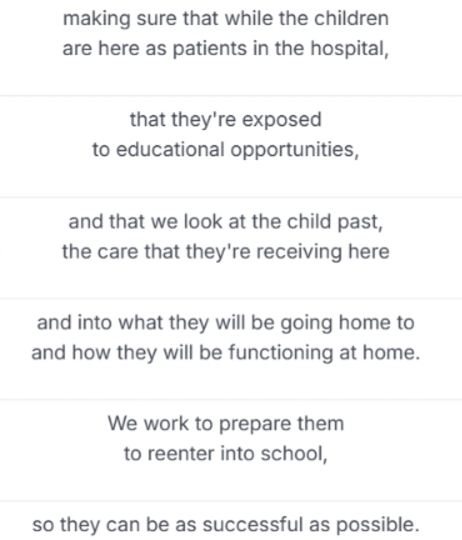Select 'and how they will be functioning at home.'

point(226,353)
